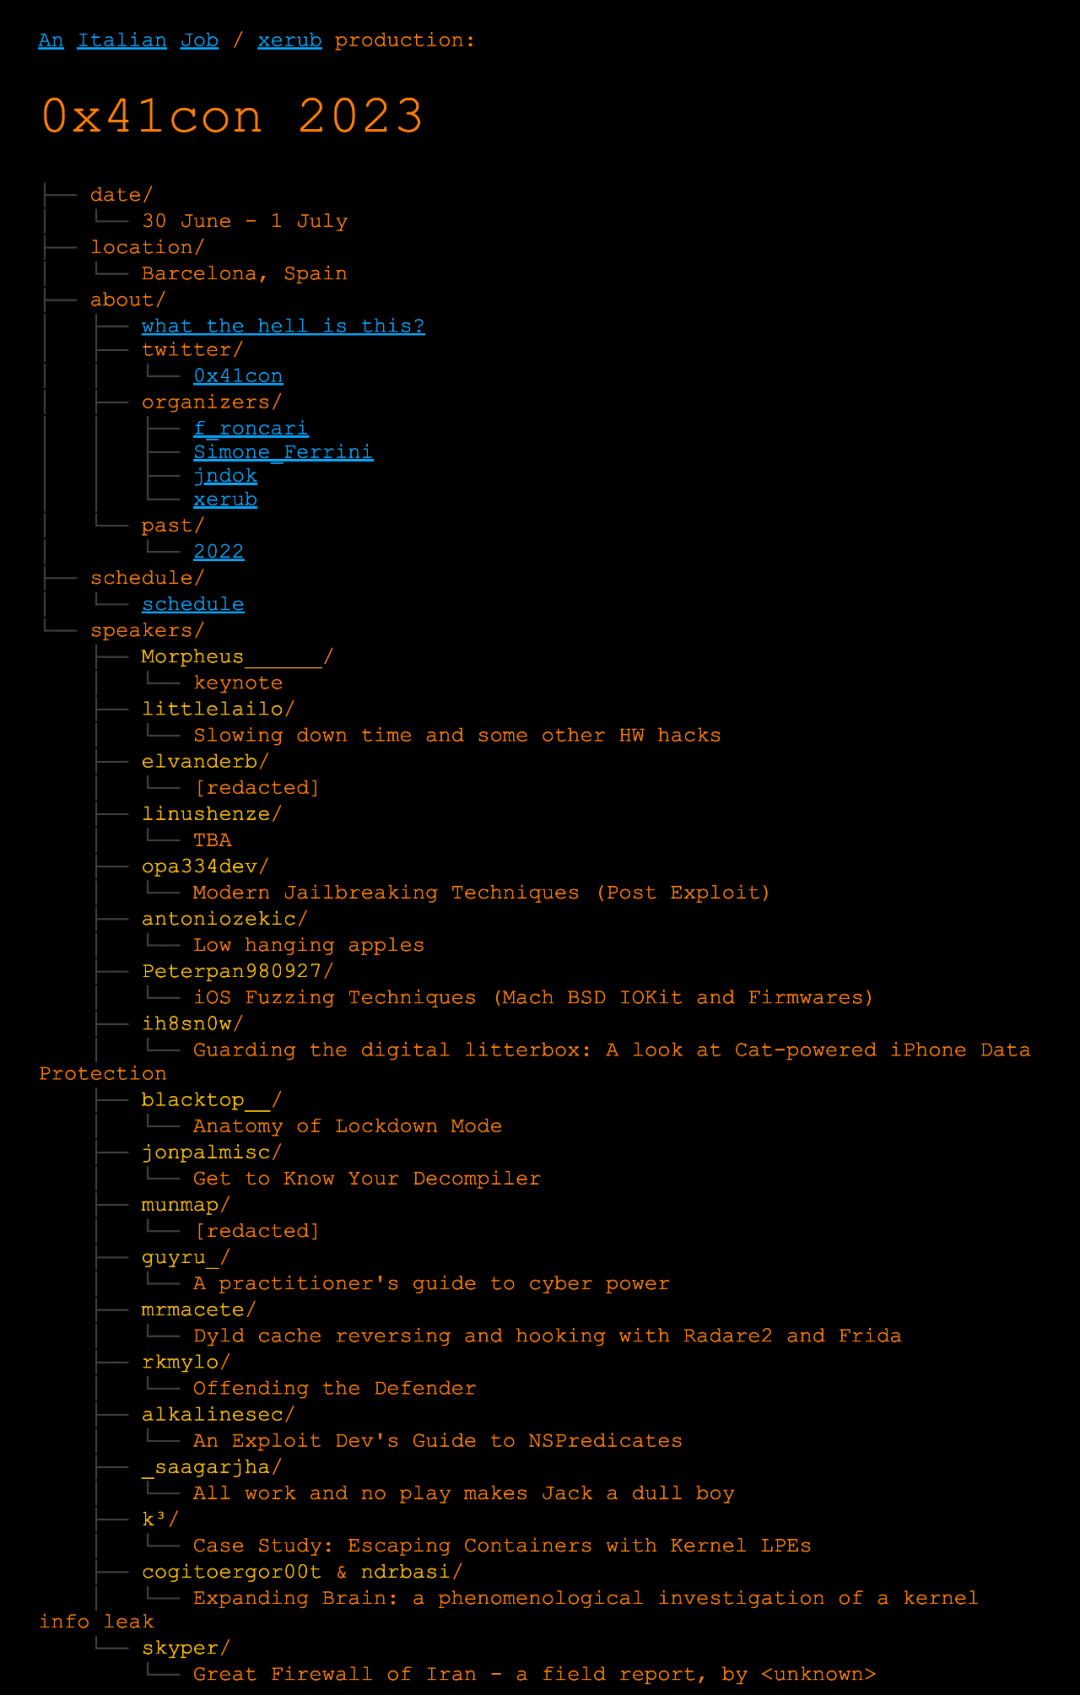
Task: Click speaker 'guyru_/' entry
Action: pos(186,1257)
